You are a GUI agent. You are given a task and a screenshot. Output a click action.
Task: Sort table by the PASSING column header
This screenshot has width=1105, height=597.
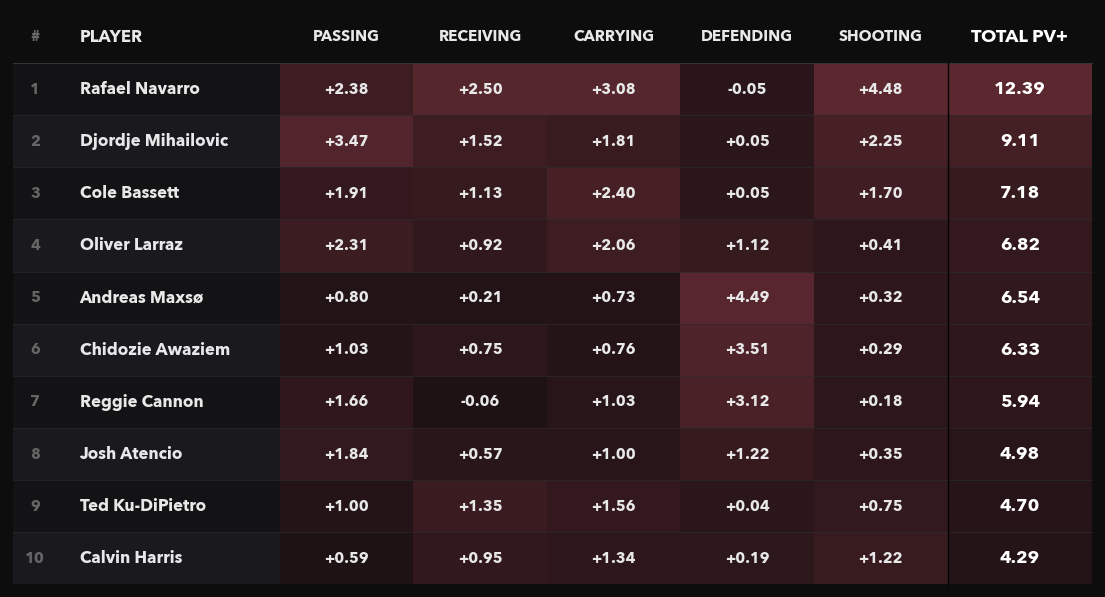tap(346, 36)
